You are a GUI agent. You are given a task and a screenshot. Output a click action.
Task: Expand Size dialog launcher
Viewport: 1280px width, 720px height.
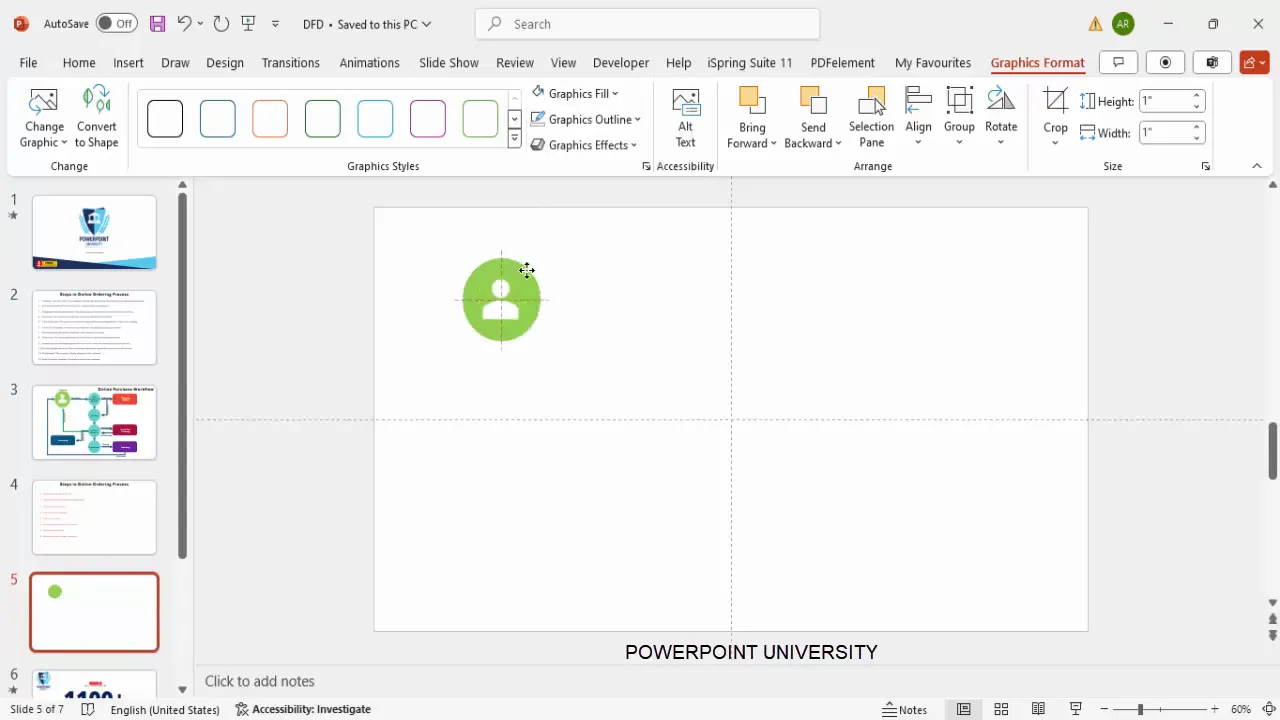coord(1205,166)
